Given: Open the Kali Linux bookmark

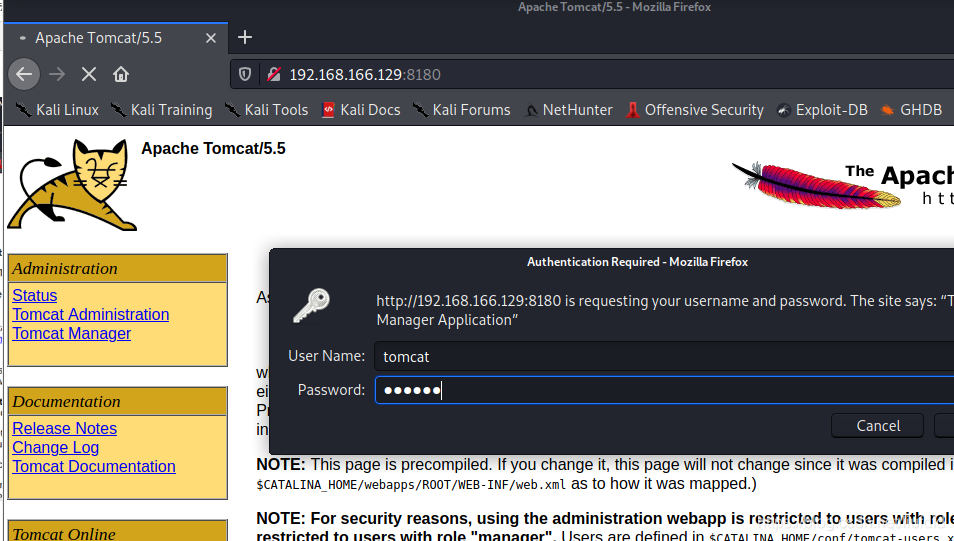Looking at the screenshot, I should [57, 110].
